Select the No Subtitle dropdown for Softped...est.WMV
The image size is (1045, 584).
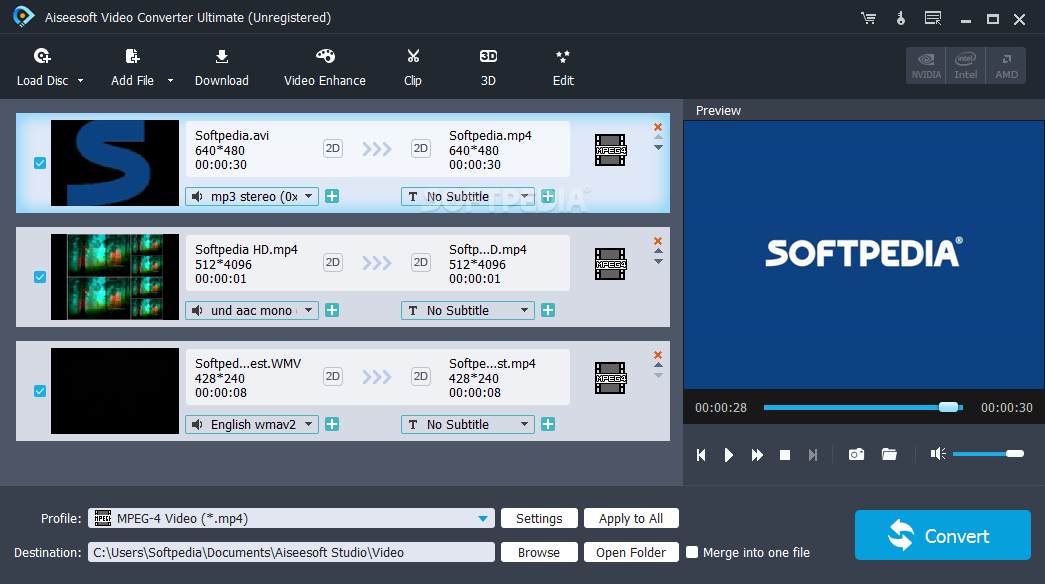467,424
